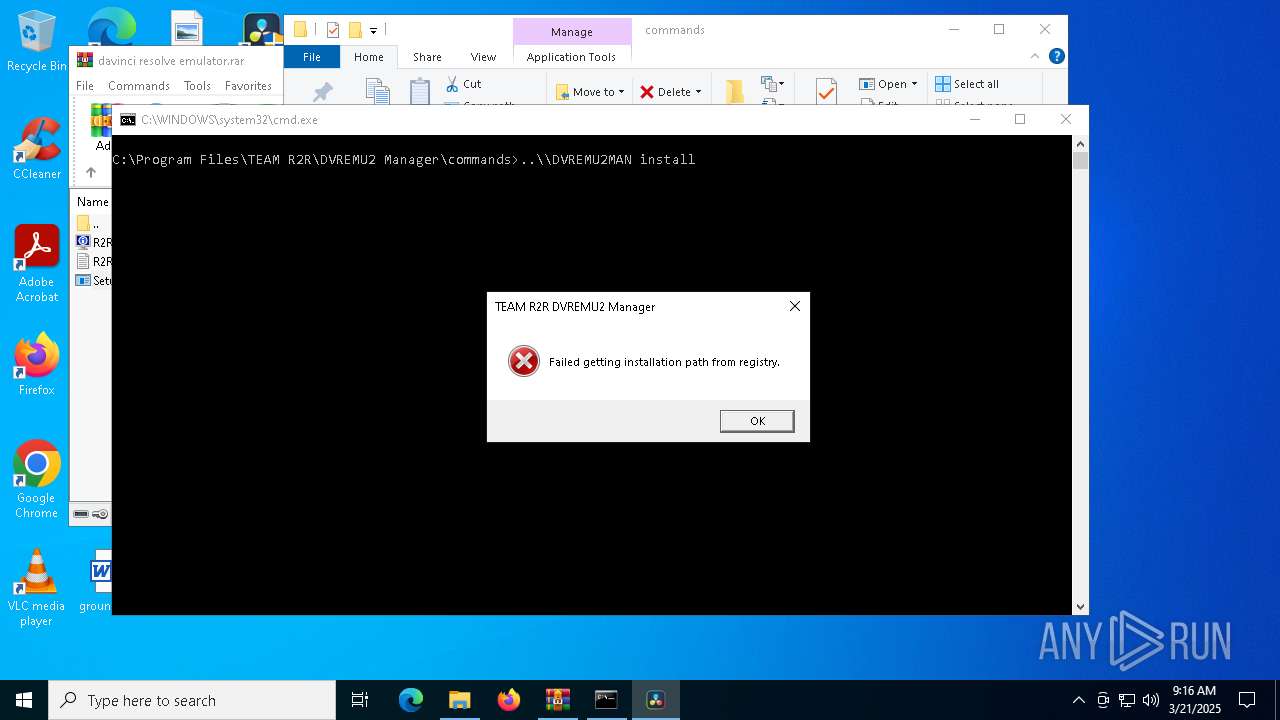Show hidden system tray icons
The image size is (1280, 720).
(1078, 700)
